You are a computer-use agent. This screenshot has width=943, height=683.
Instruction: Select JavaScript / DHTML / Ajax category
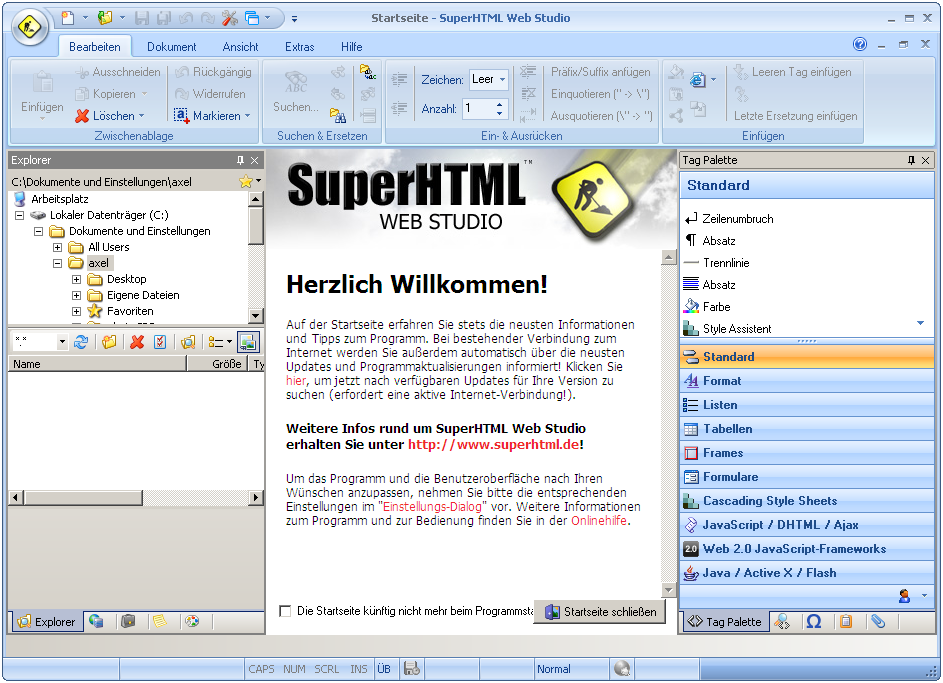[x=806, y=525]
